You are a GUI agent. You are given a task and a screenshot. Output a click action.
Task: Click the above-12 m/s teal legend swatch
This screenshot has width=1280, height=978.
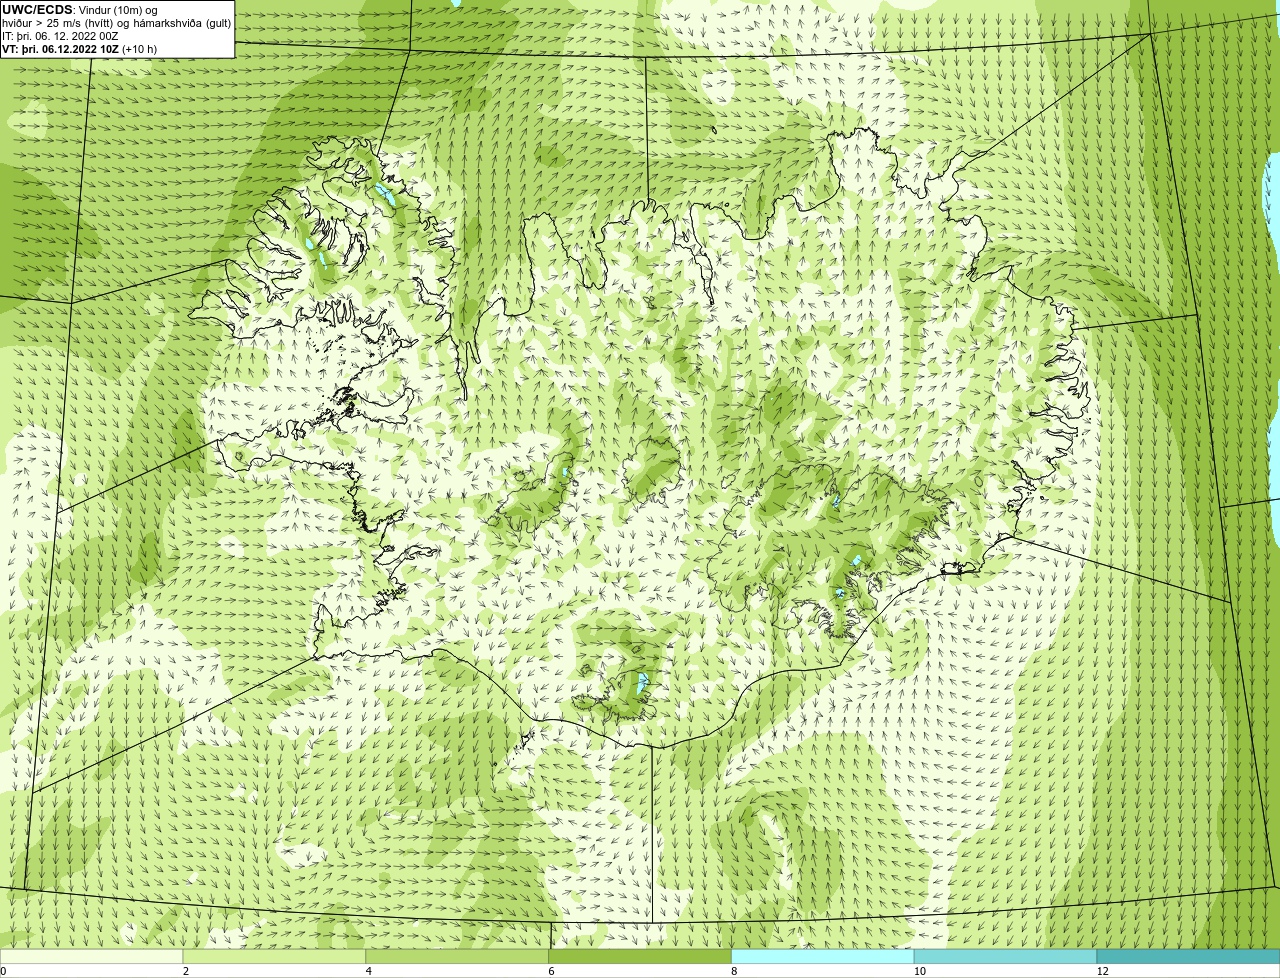pyautogui.click(x=1188, y=956)
